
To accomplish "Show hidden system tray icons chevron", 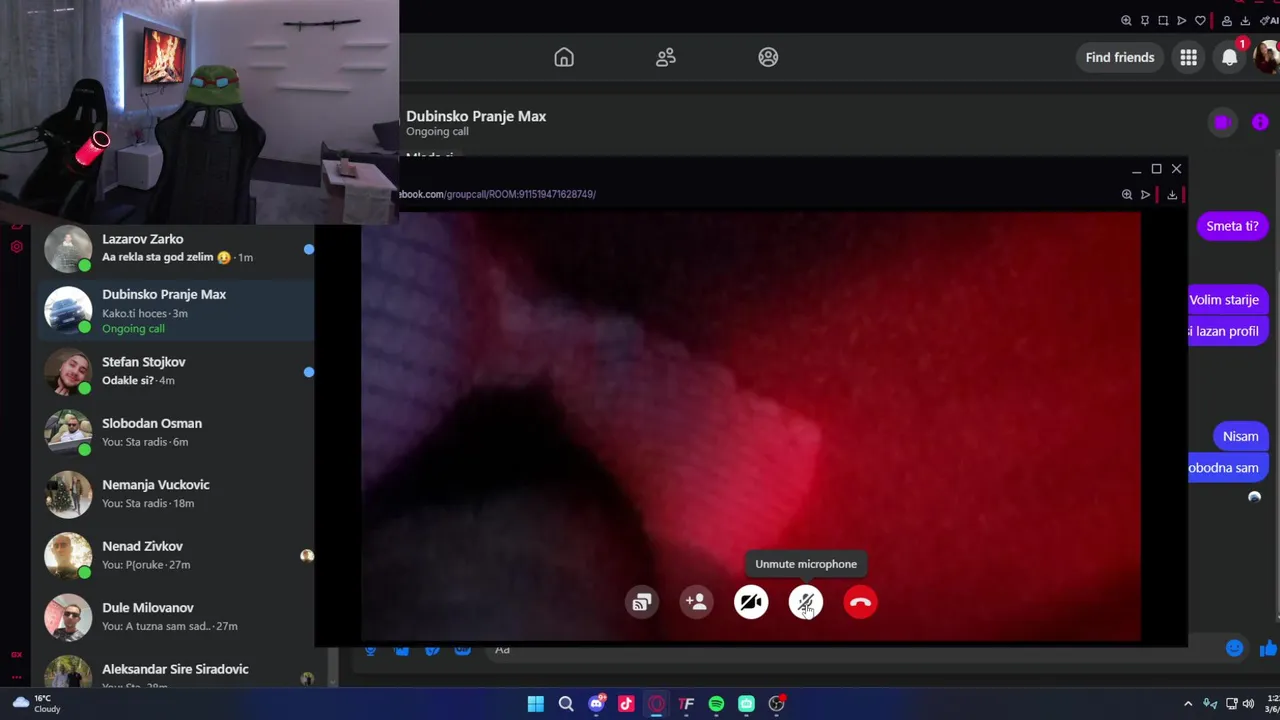I will click(1188, 704).
